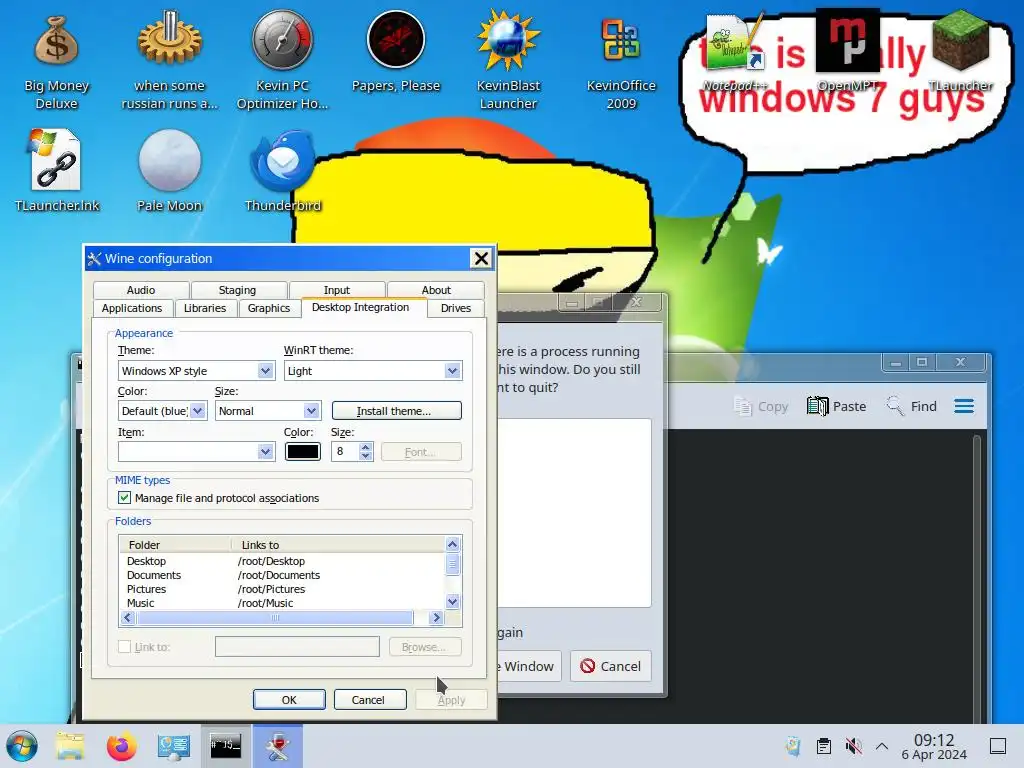Switch to the Applications tab

click(x=132, y=308)
